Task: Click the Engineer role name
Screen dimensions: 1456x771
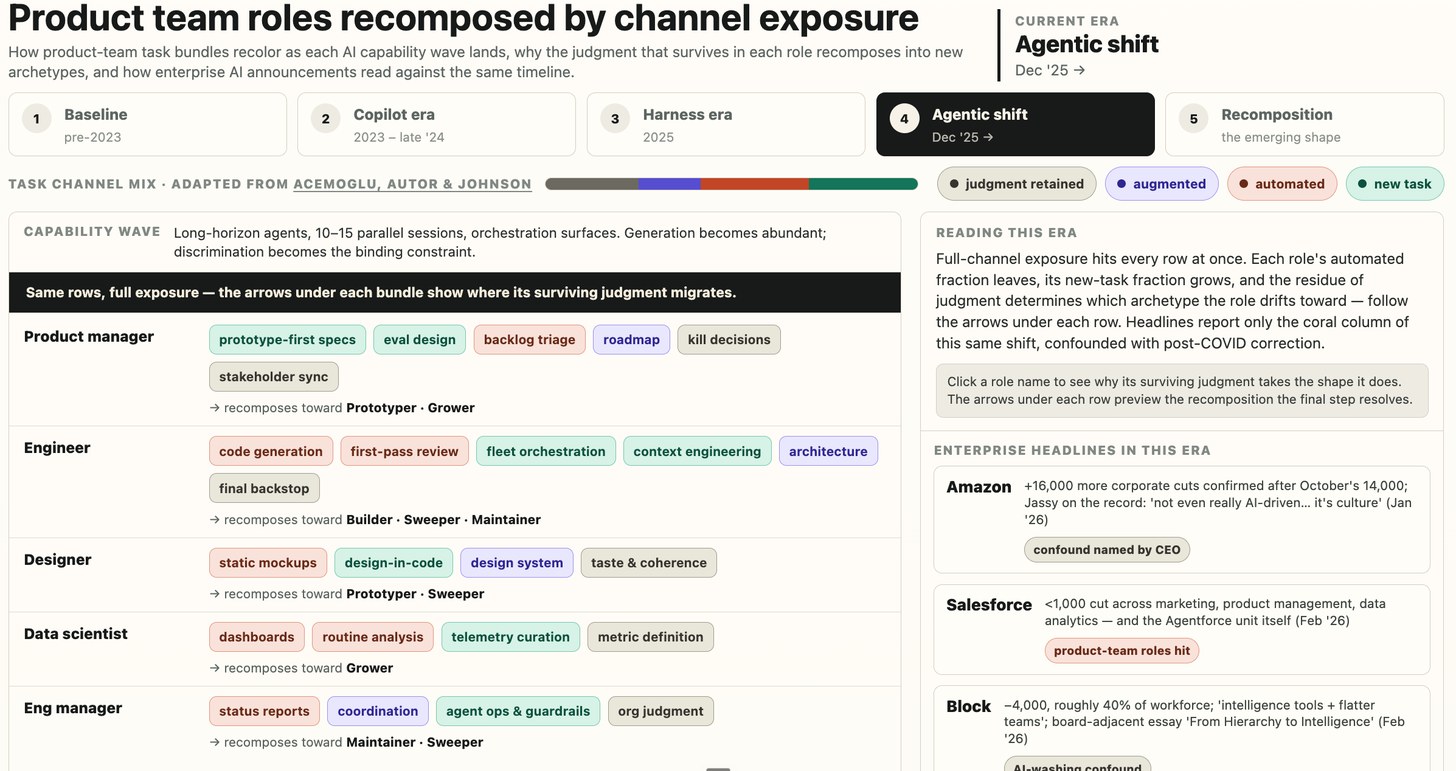Action: [57, 448]
